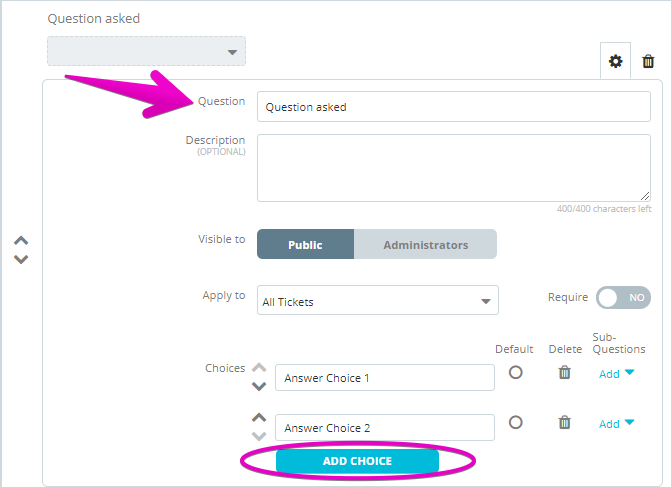Switch visibility to Administrators

tap(425, 244)
